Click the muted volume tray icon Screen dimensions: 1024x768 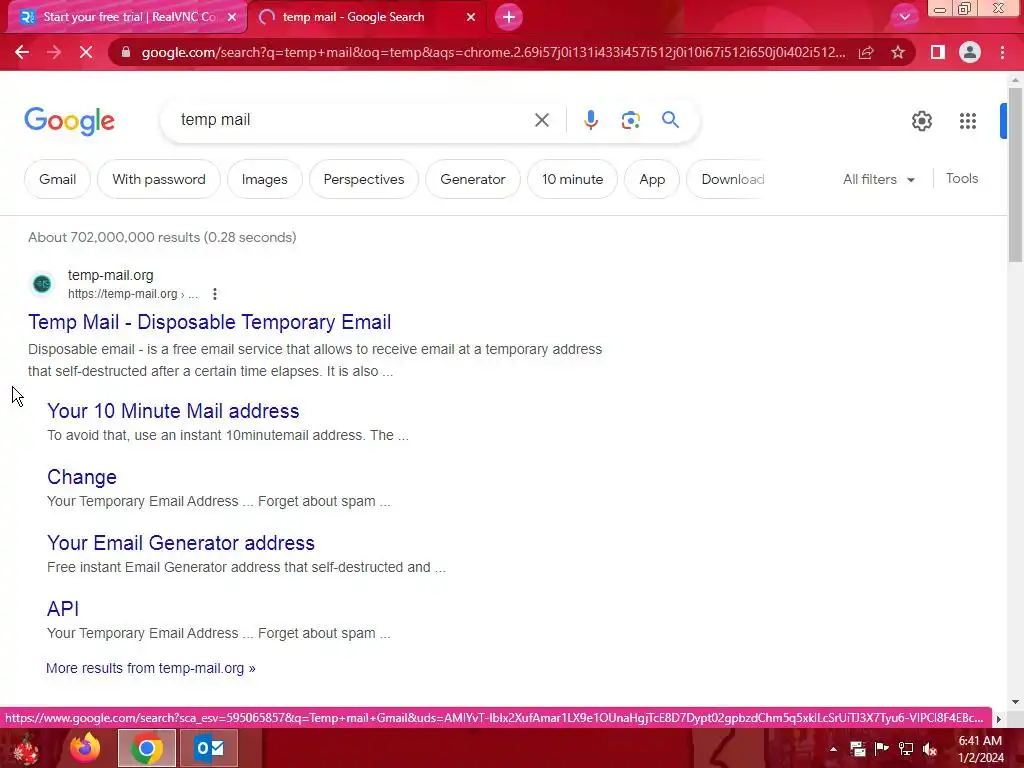coord(930,749)
